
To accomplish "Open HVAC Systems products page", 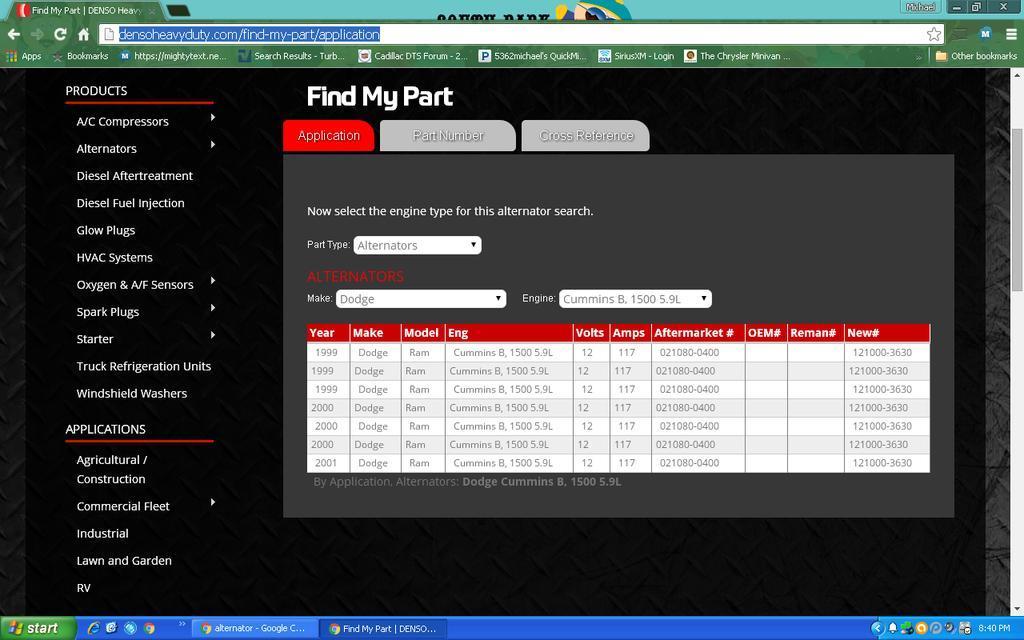I will 114,258.
